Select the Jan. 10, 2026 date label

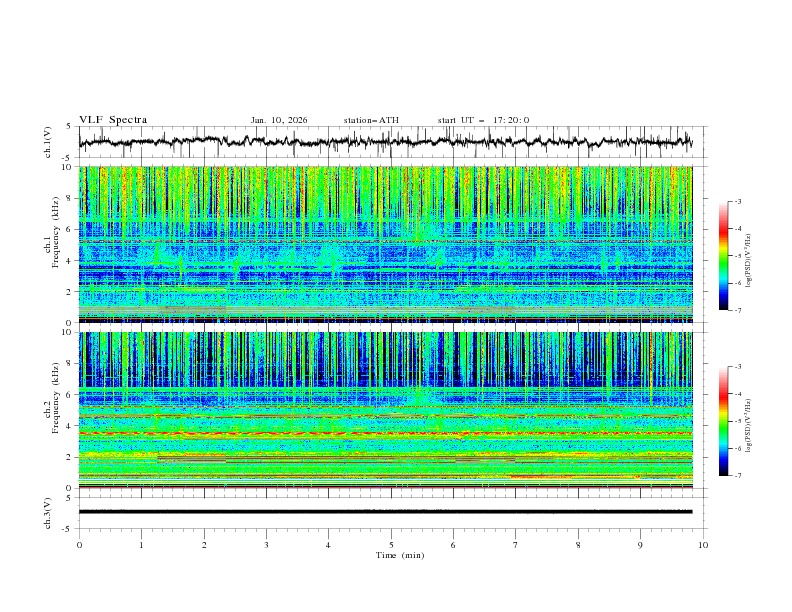tap(279, 120)
